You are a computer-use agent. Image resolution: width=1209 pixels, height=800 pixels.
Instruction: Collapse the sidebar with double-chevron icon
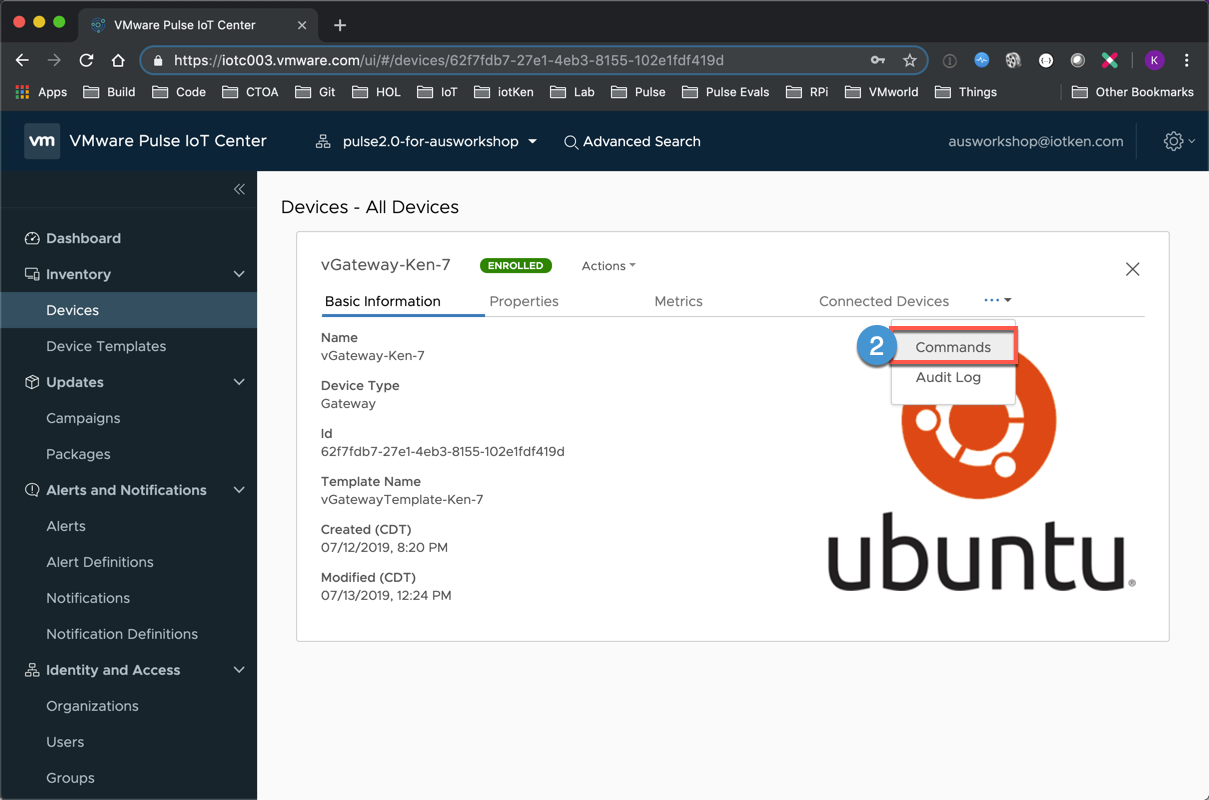click(239, 189)
